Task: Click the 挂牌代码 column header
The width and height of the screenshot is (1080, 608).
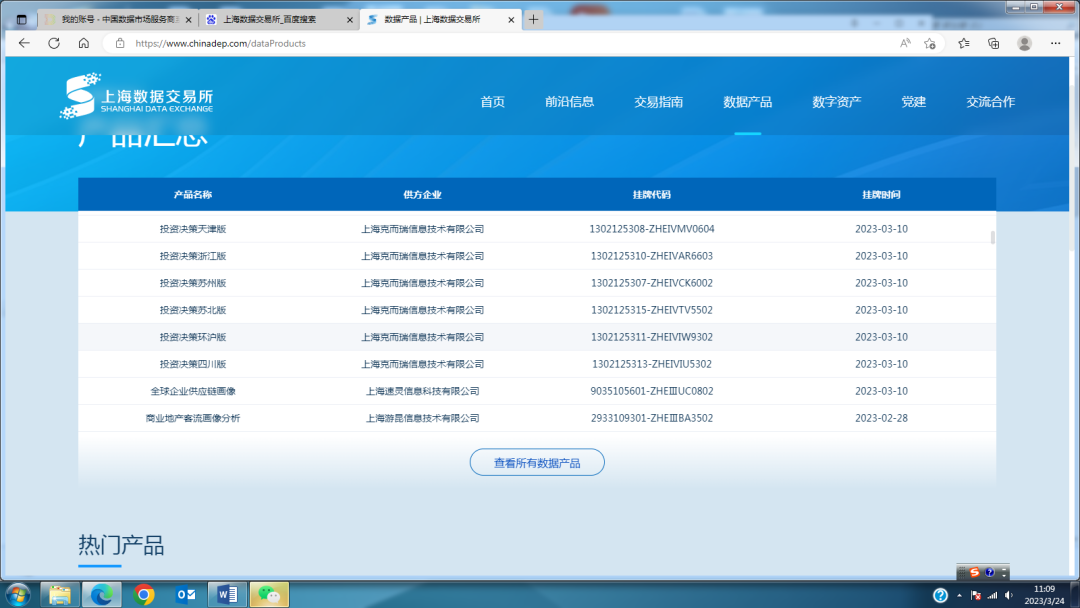Action: (652, 195)
